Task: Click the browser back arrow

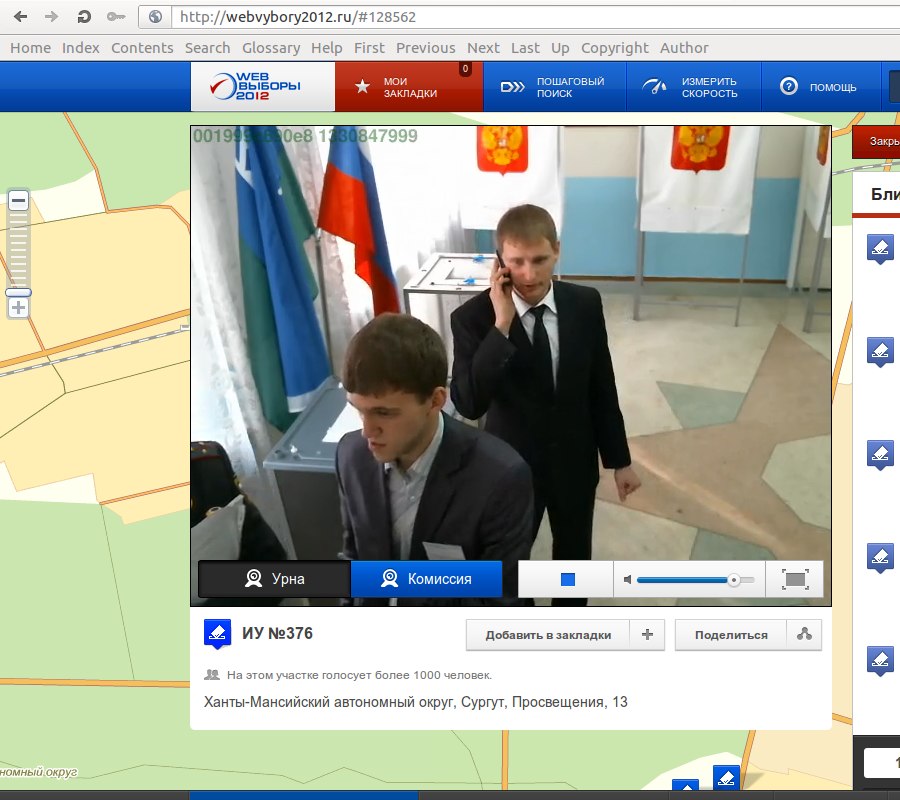Action: tap(20, 17)
